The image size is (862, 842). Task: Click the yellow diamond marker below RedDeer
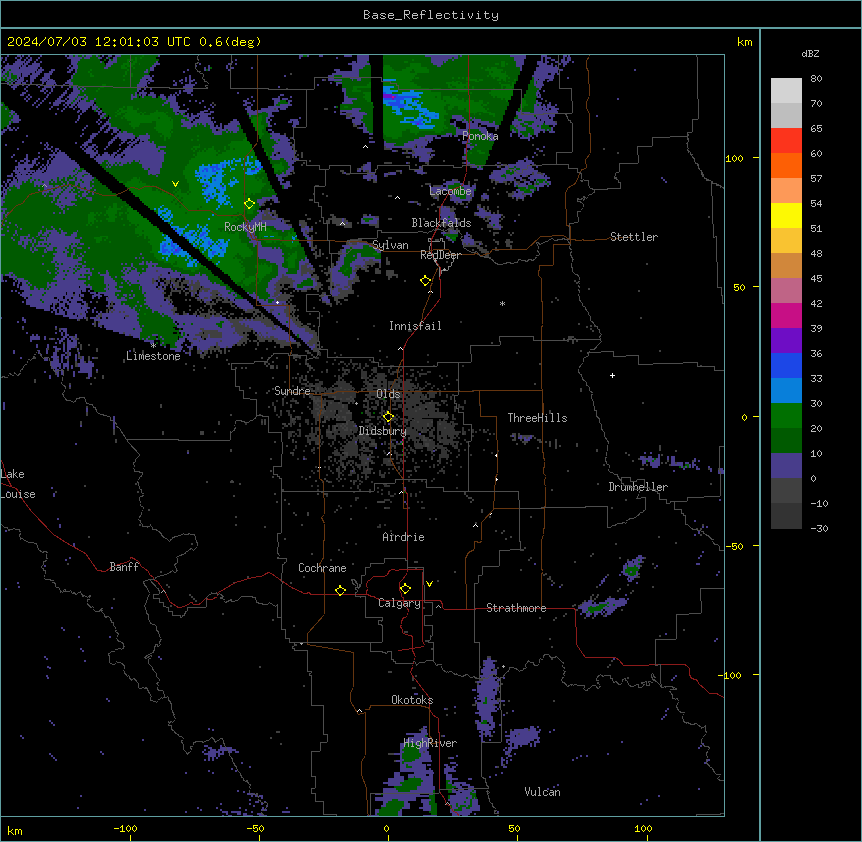tap(425, 281)
